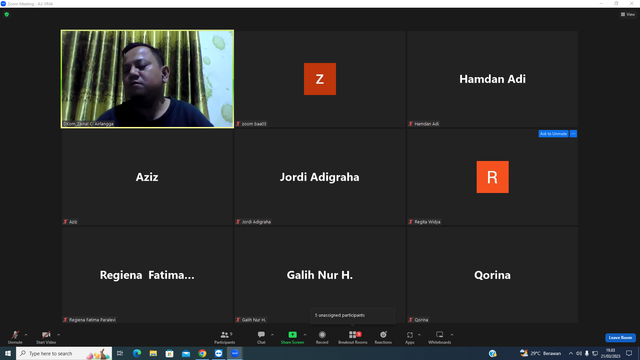
Task: Open Task View on the taskbar
Action: 120,353
